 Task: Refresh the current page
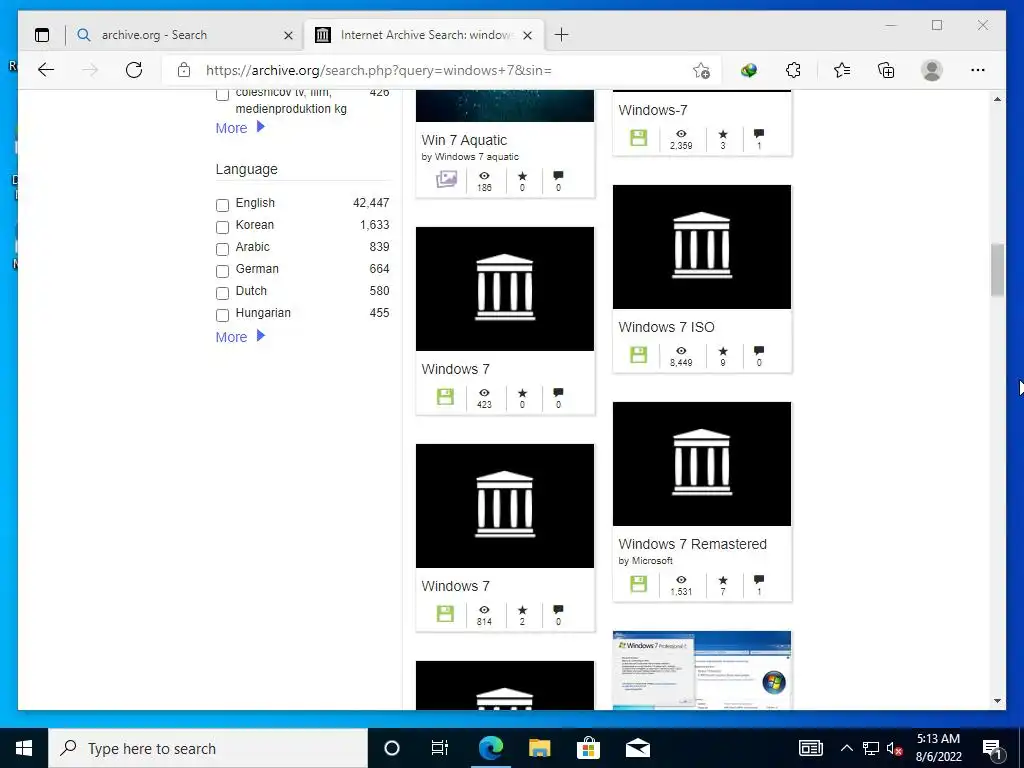coord(134,70)
